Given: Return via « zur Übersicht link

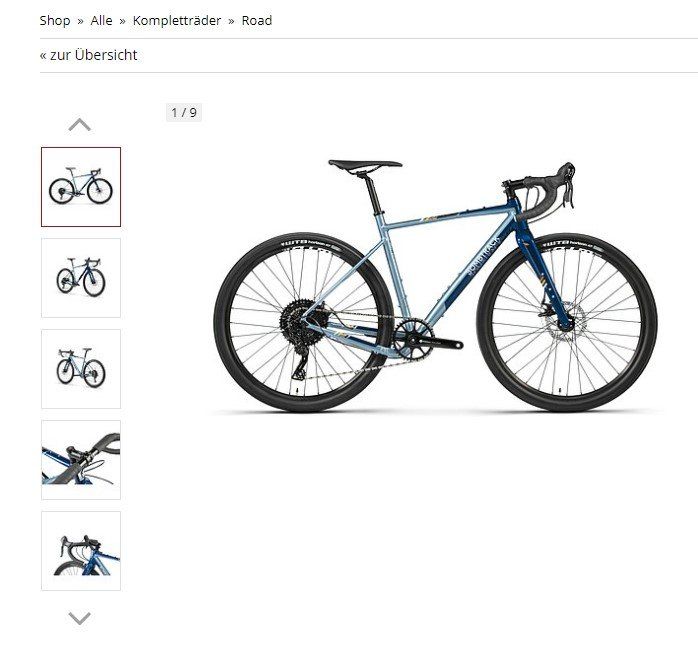Looking at the screenshot, I should pos(88,55).
